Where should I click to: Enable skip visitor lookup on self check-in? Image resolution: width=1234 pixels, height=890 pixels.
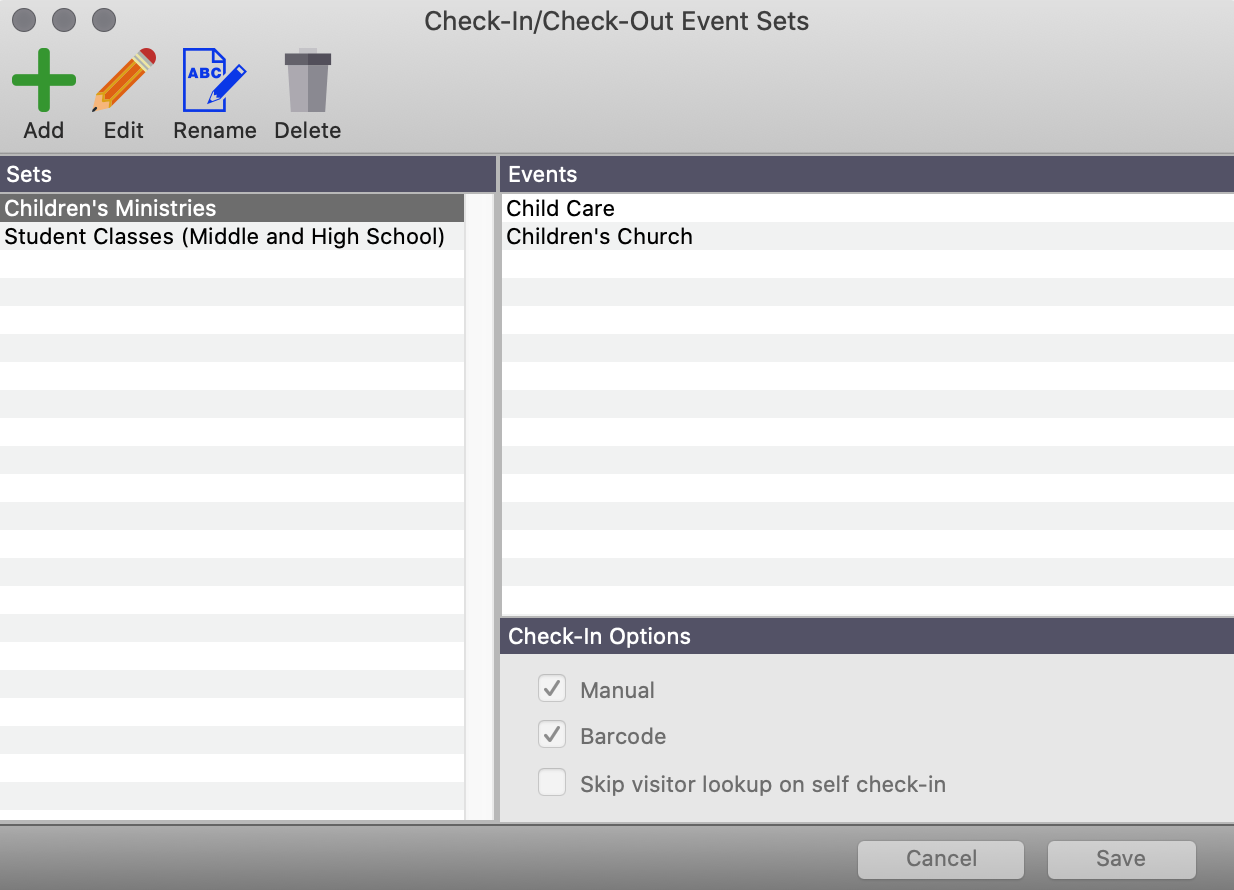[552, 783]
